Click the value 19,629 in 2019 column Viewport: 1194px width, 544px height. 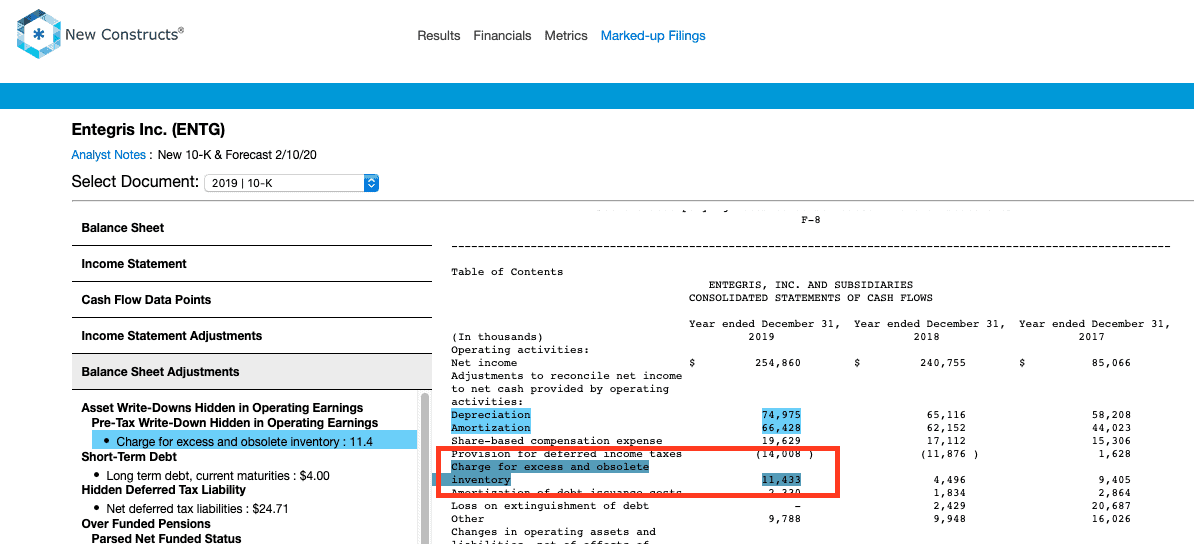point(781,441)
